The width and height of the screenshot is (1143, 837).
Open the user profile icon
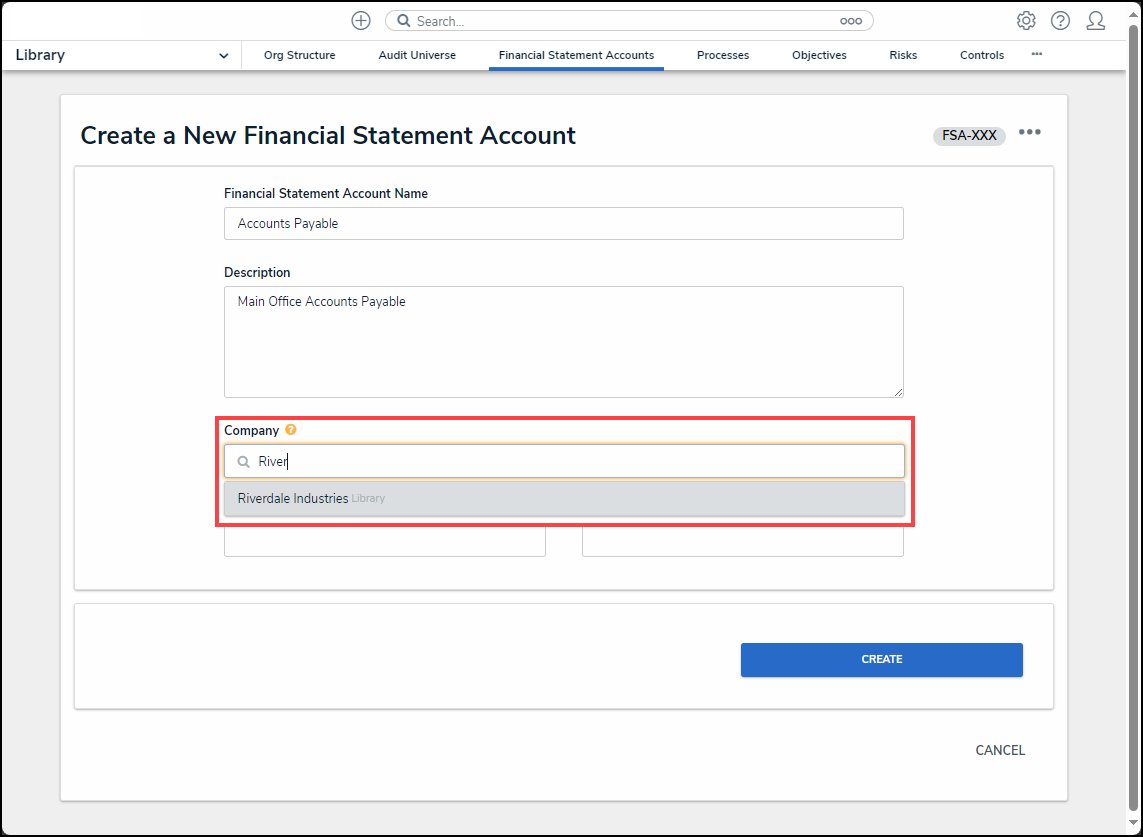tap(1095, 20)
